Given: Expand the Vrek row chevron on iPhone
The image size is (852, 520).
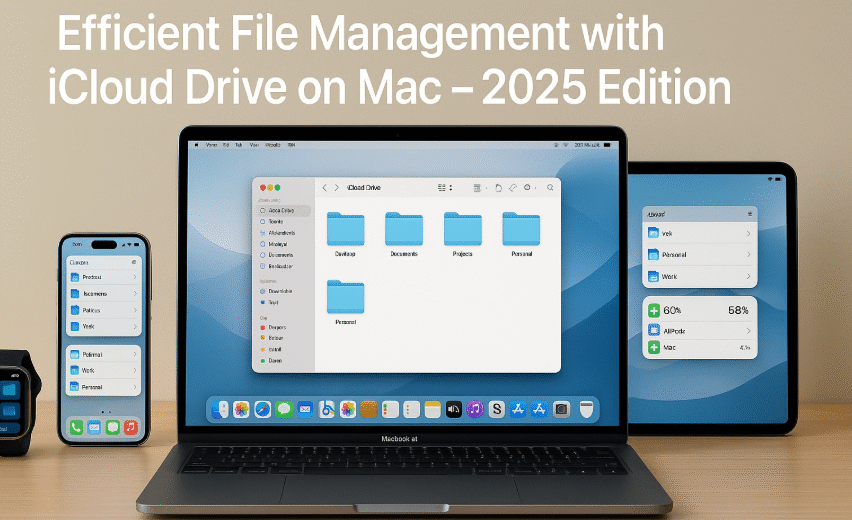Looking at the screenshot, I should tap(135, 327).
